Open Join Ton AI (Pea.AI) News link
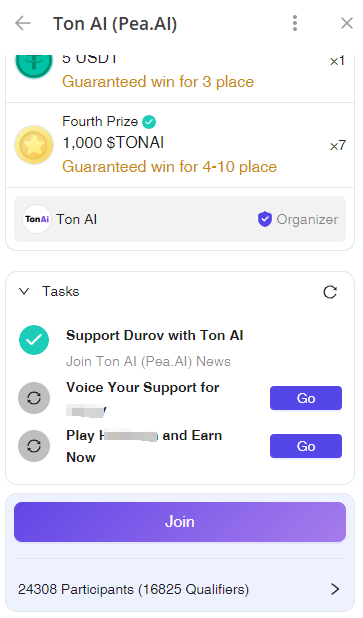The image size is (363, 618). click(148, 361)
